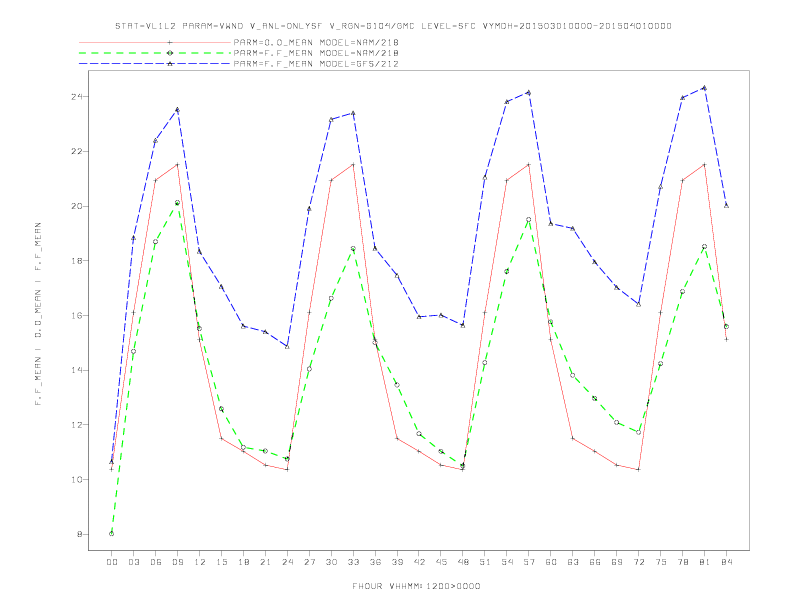Image resolution: width=792 pixels, height=612 pixels.
Task: Click x-axis tick label 33
Action: pyautogui.click(x=353, y=562)
